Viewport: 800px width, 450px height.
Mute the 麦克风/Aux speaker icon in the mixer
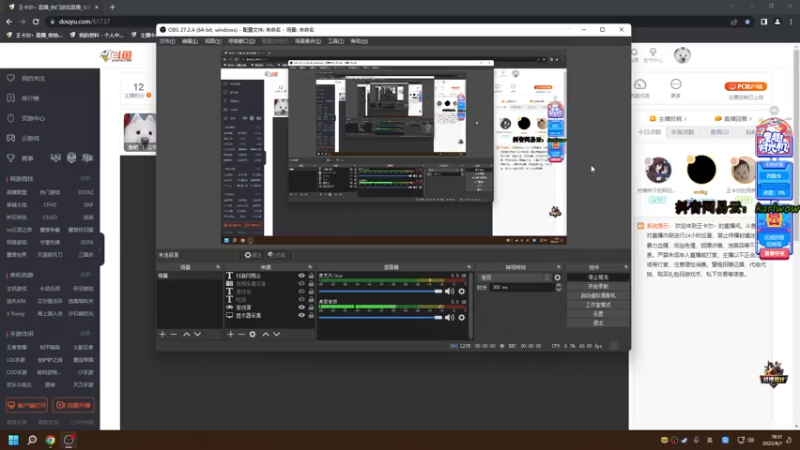pos(449,291)
